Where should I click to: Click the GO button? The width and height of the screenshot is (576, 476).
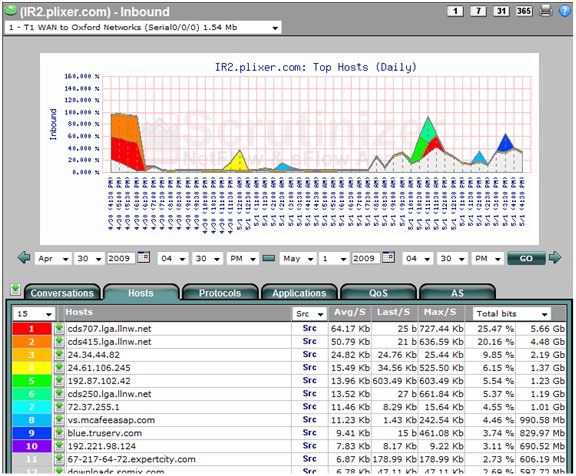526,258
